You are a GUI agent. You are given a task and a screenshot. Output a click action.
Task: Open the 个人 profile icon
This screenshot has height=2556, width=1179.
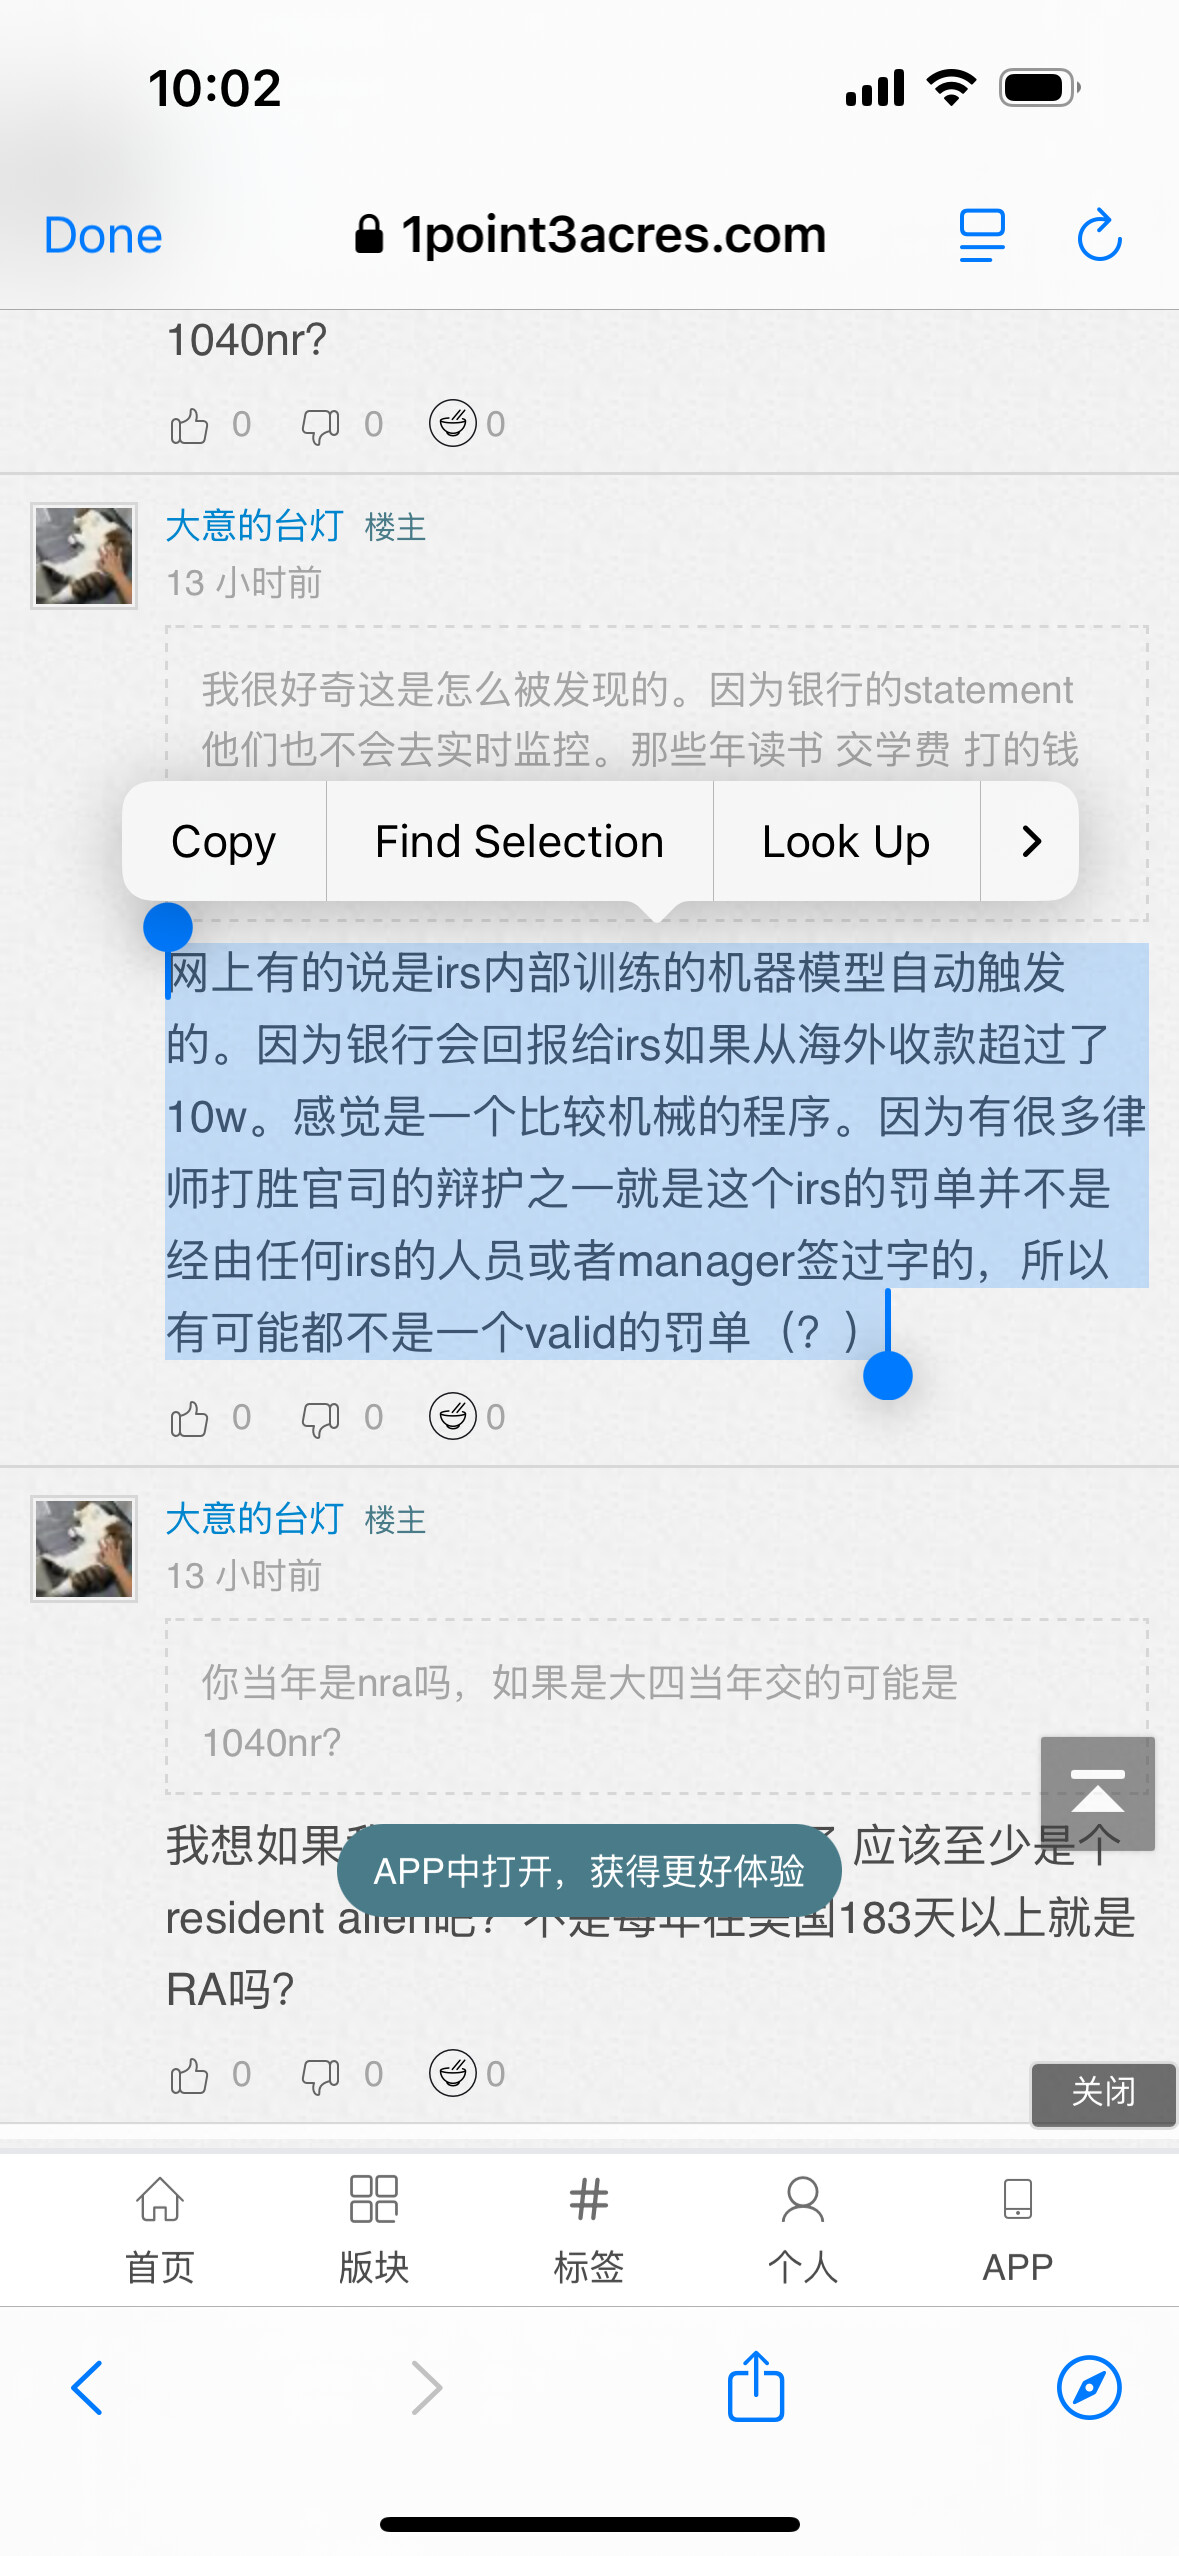(x=802, y=2230)
